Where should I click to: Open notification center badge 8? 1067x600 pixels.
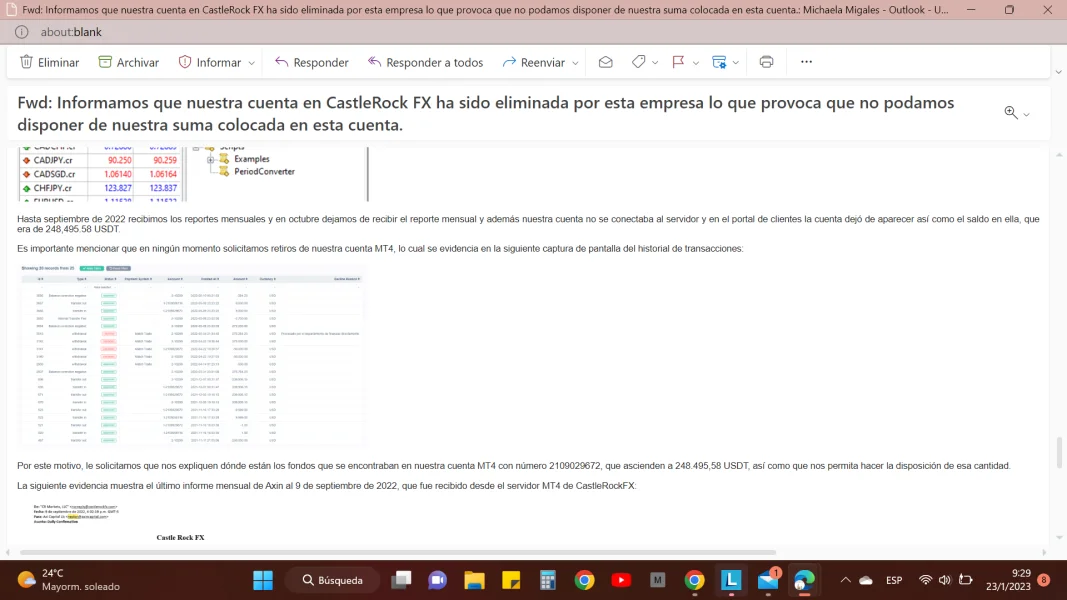coord(1044,580)
